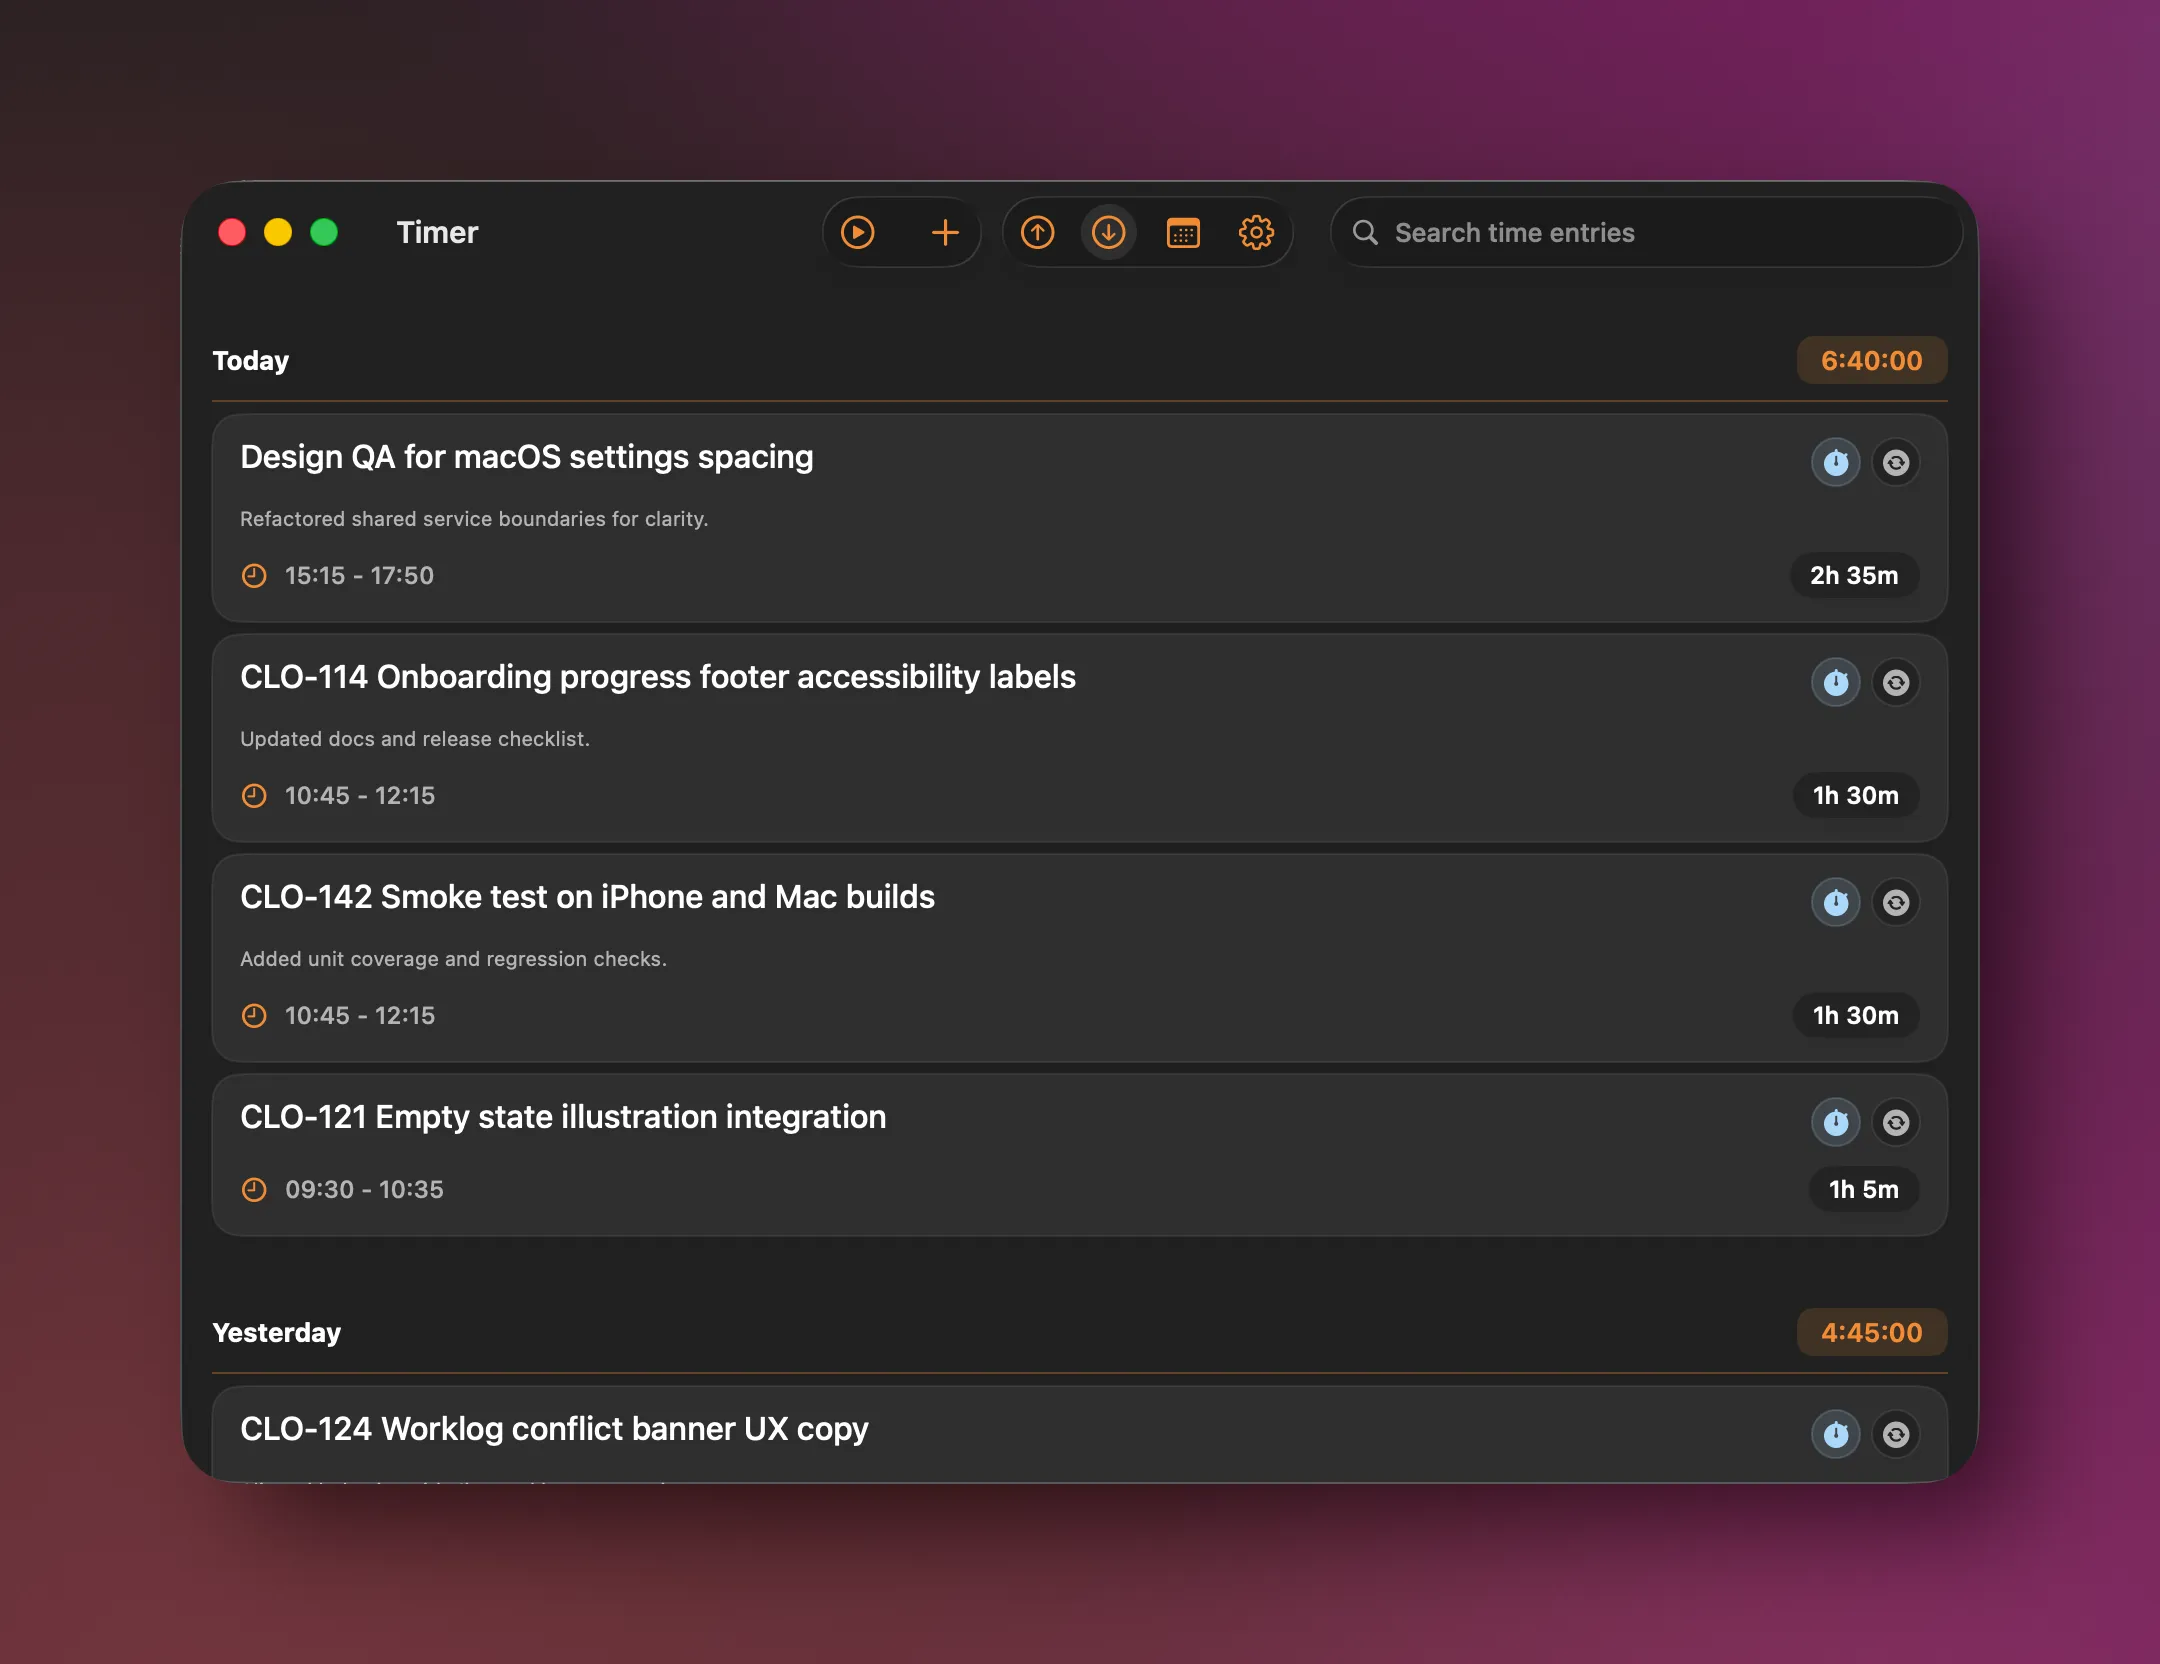Select the 09:30 - 10:35 time range

[364, 1189]
